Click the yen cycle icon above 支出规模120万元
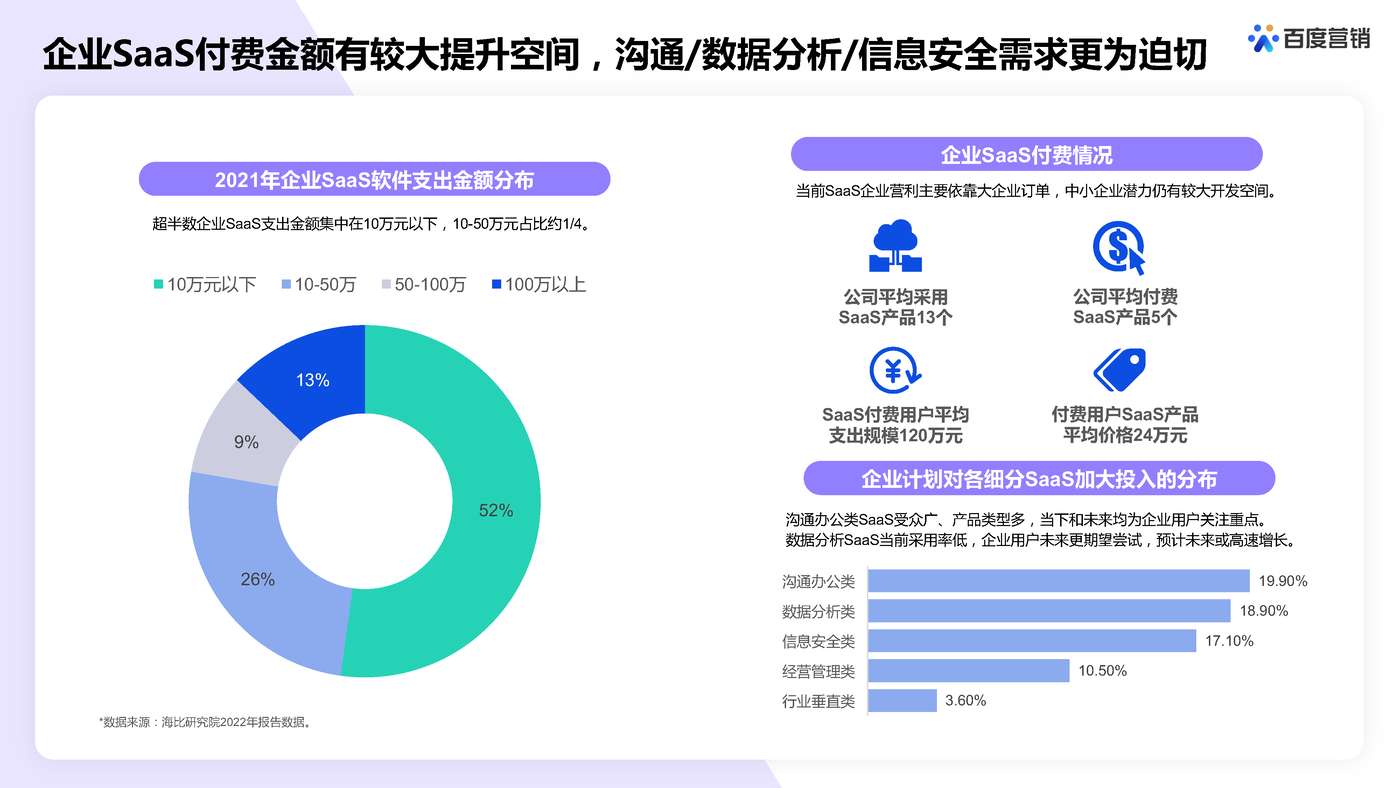 coord(895,370)
